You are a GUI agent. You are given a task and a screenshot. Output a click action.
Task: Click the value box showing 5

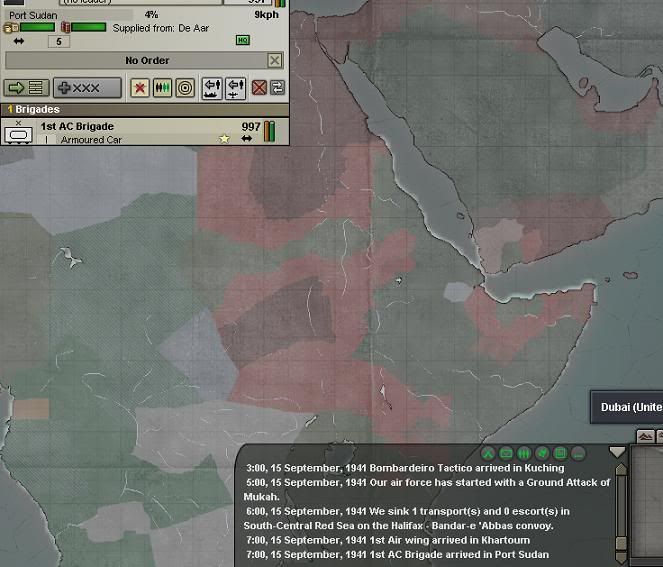(59, 41)
